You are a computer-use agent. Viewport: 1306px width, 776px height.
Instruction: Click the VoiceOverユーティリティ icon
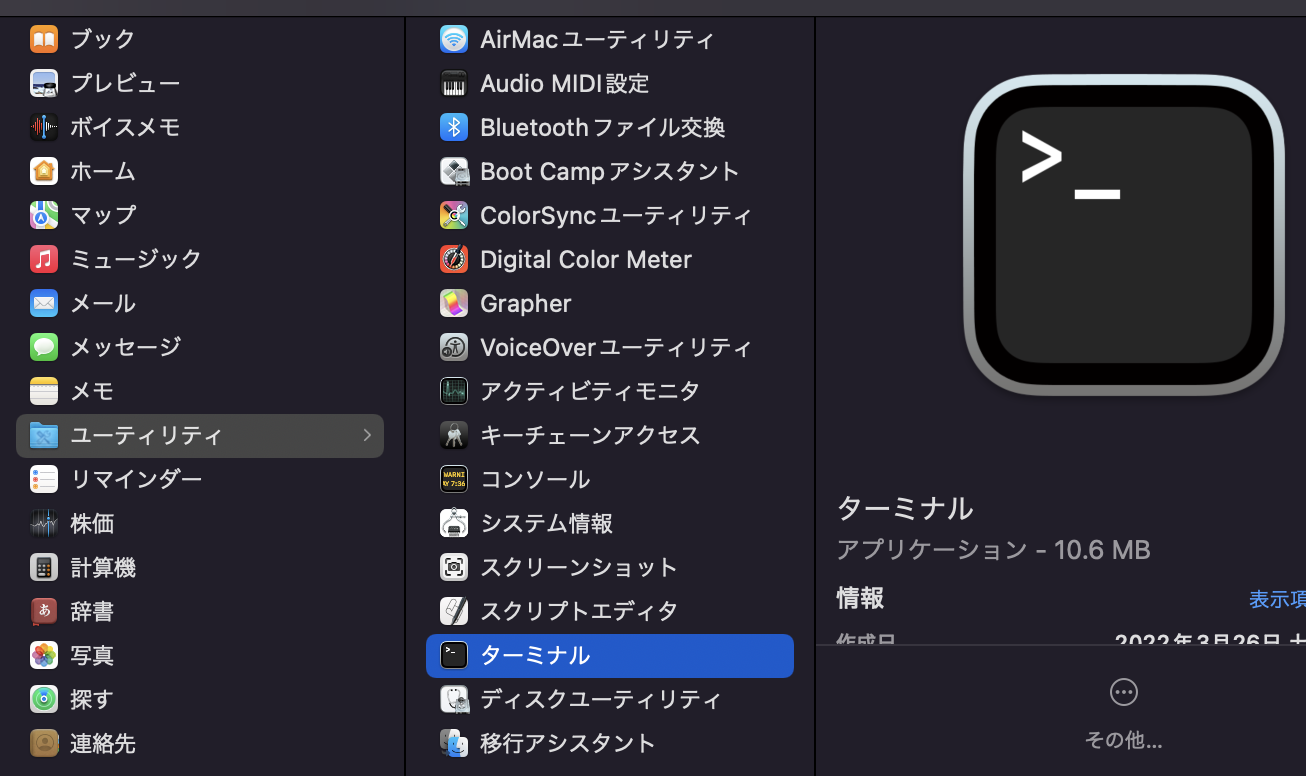point(454,348)
